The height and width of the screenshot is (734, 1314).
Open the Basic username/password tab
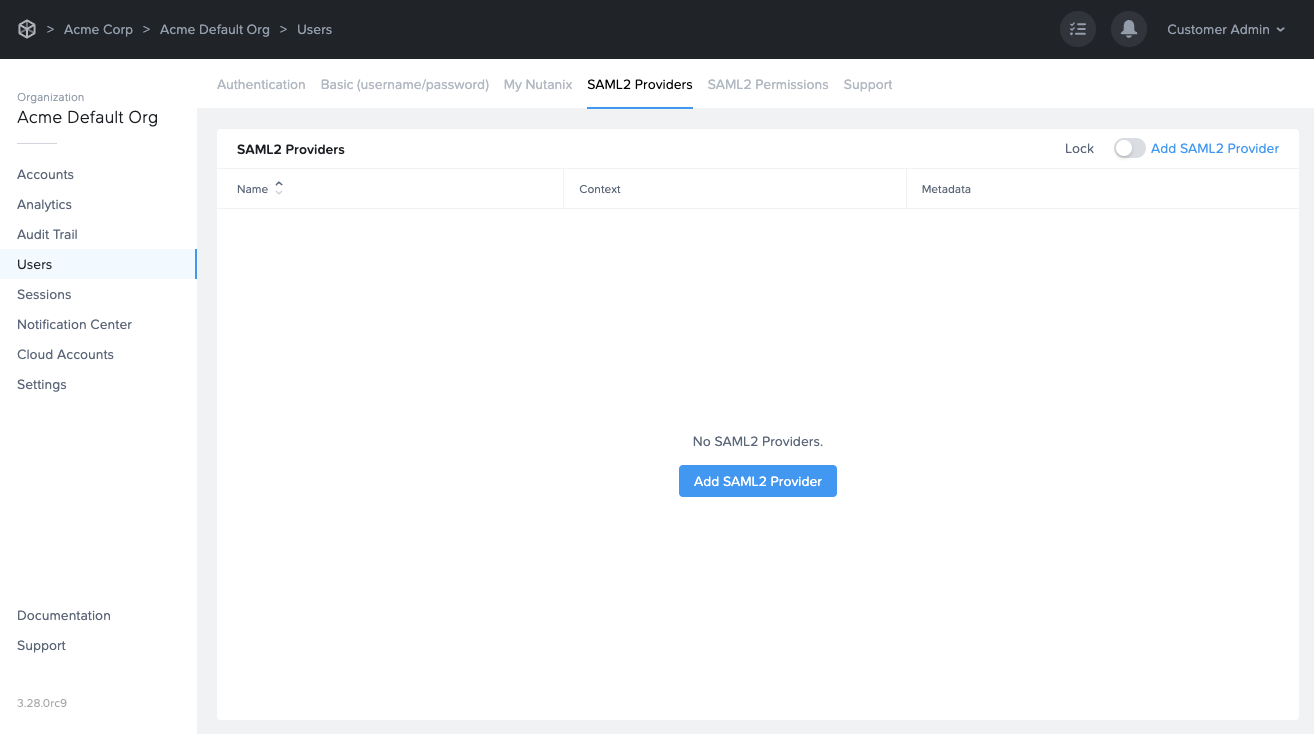coord(404,84)
